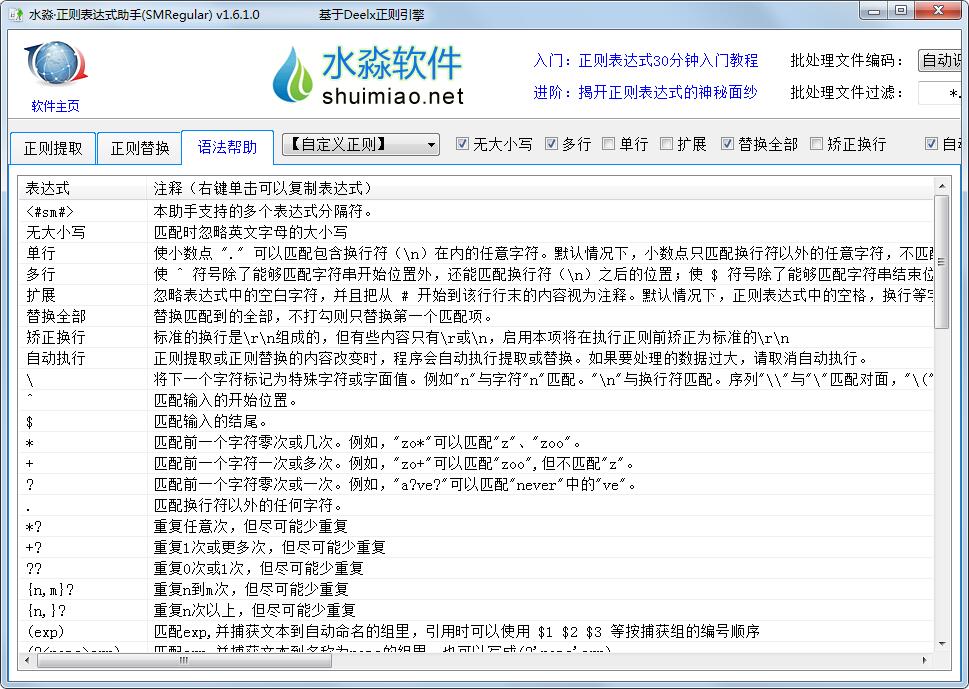
Task: Select the 无大小写 row in list
Action: point(476,233)
